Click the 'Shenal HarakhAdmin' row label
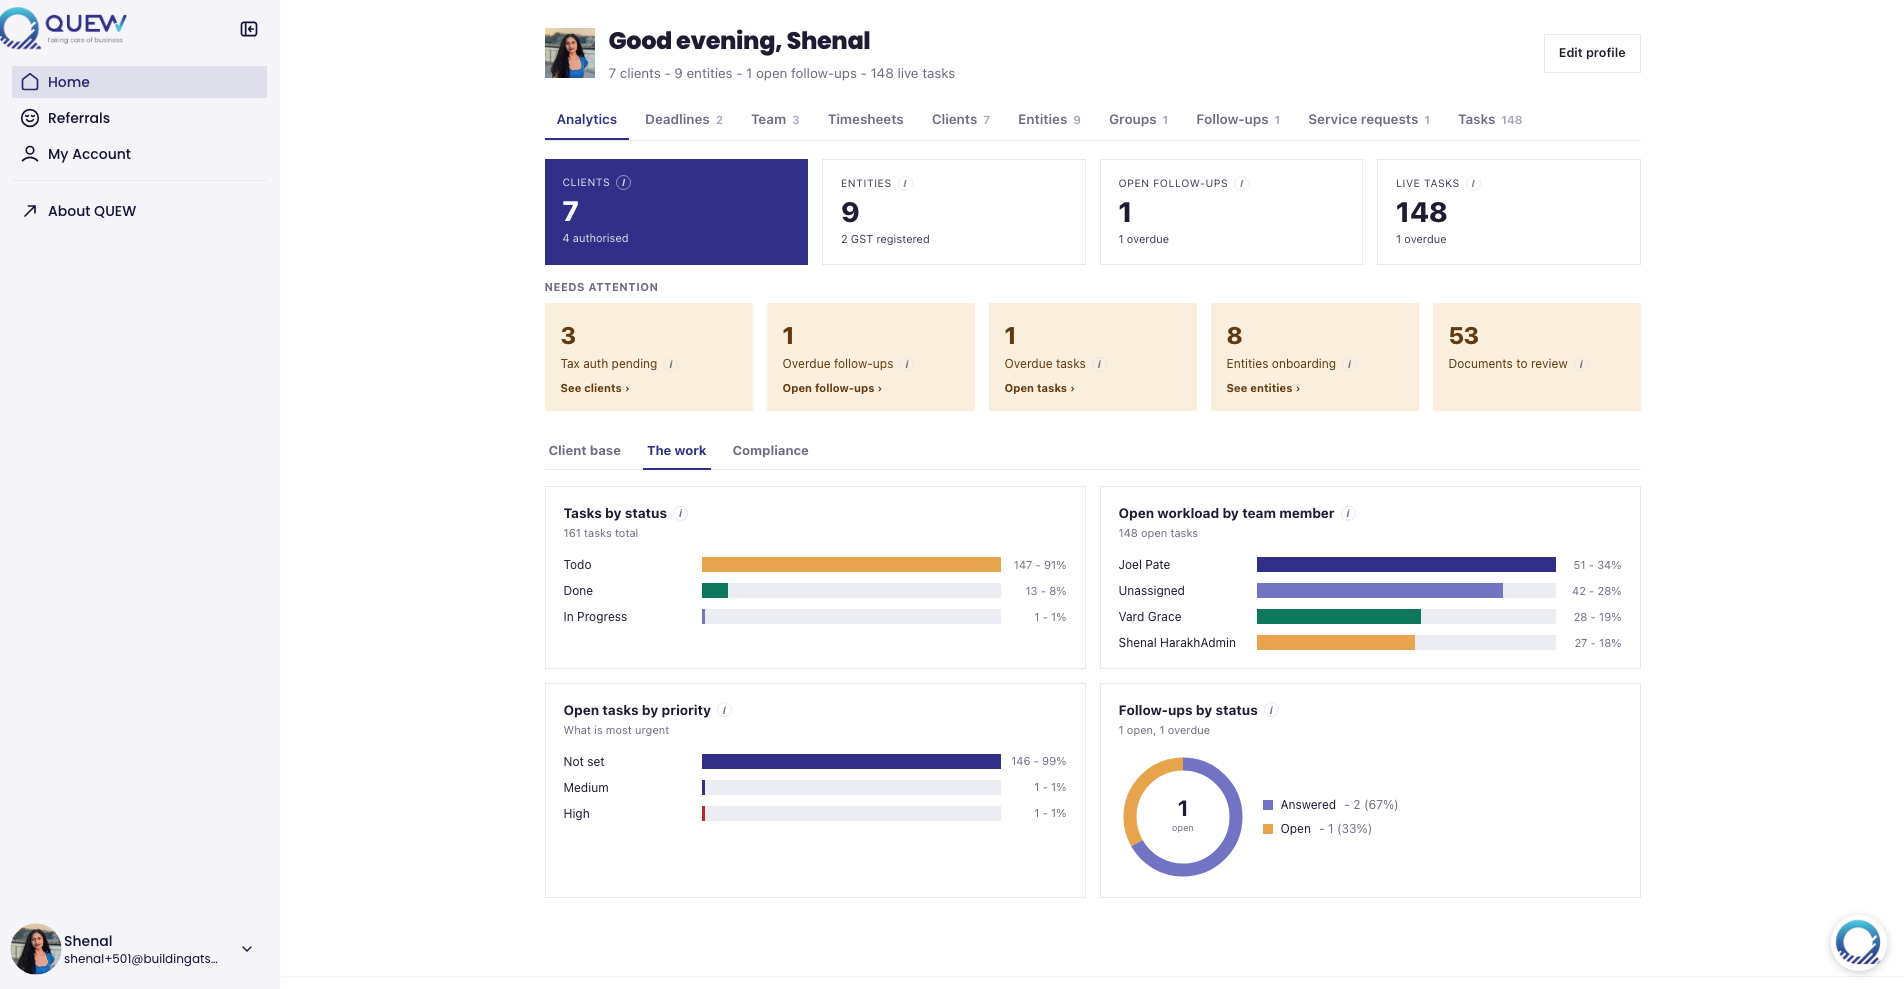 1177,643
